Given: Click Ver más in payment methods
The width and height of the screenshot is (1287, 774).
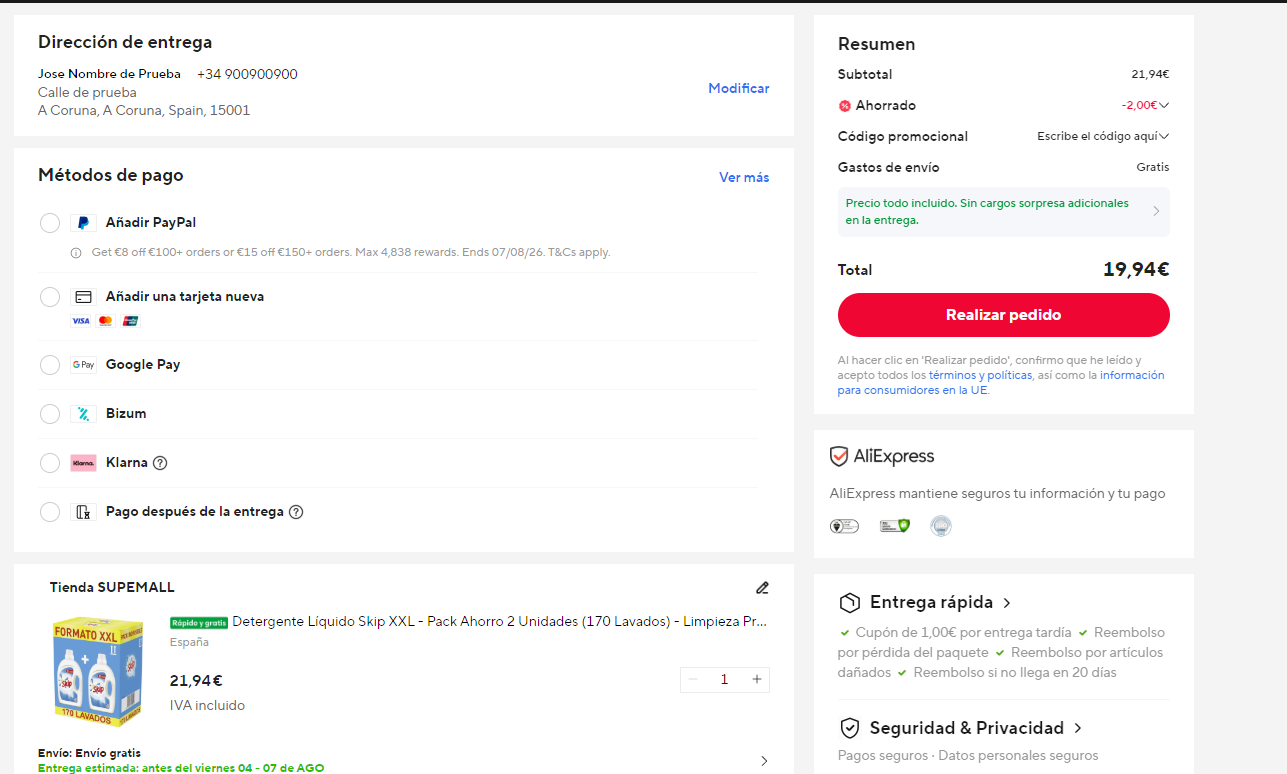Looking at the screenshot, I should tap(744, 178).
